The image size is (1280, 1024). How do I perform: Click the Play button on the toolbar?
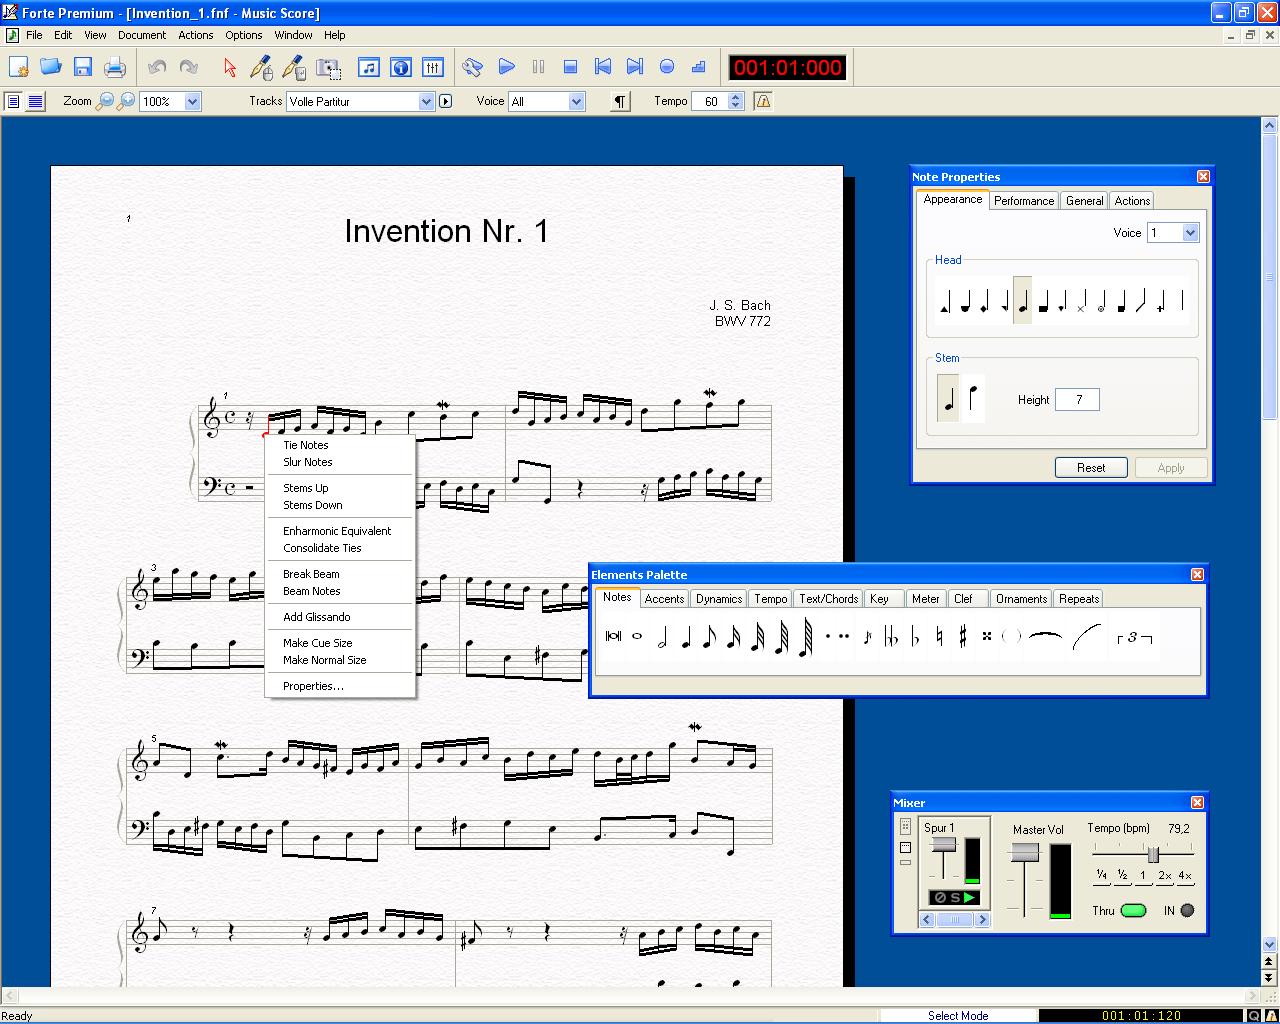(x=507, y=67)
